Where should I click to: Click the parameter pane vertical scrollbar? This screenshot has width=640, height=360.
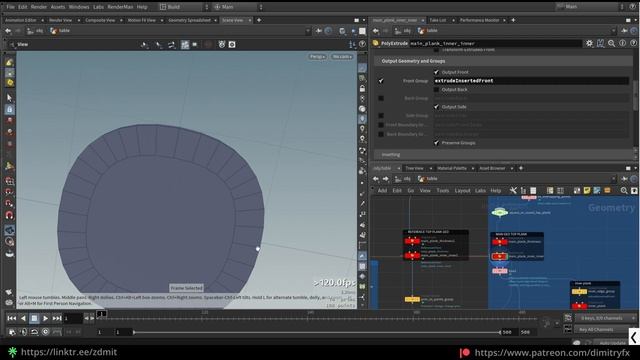pyautogui.click(x=636, y=96)
